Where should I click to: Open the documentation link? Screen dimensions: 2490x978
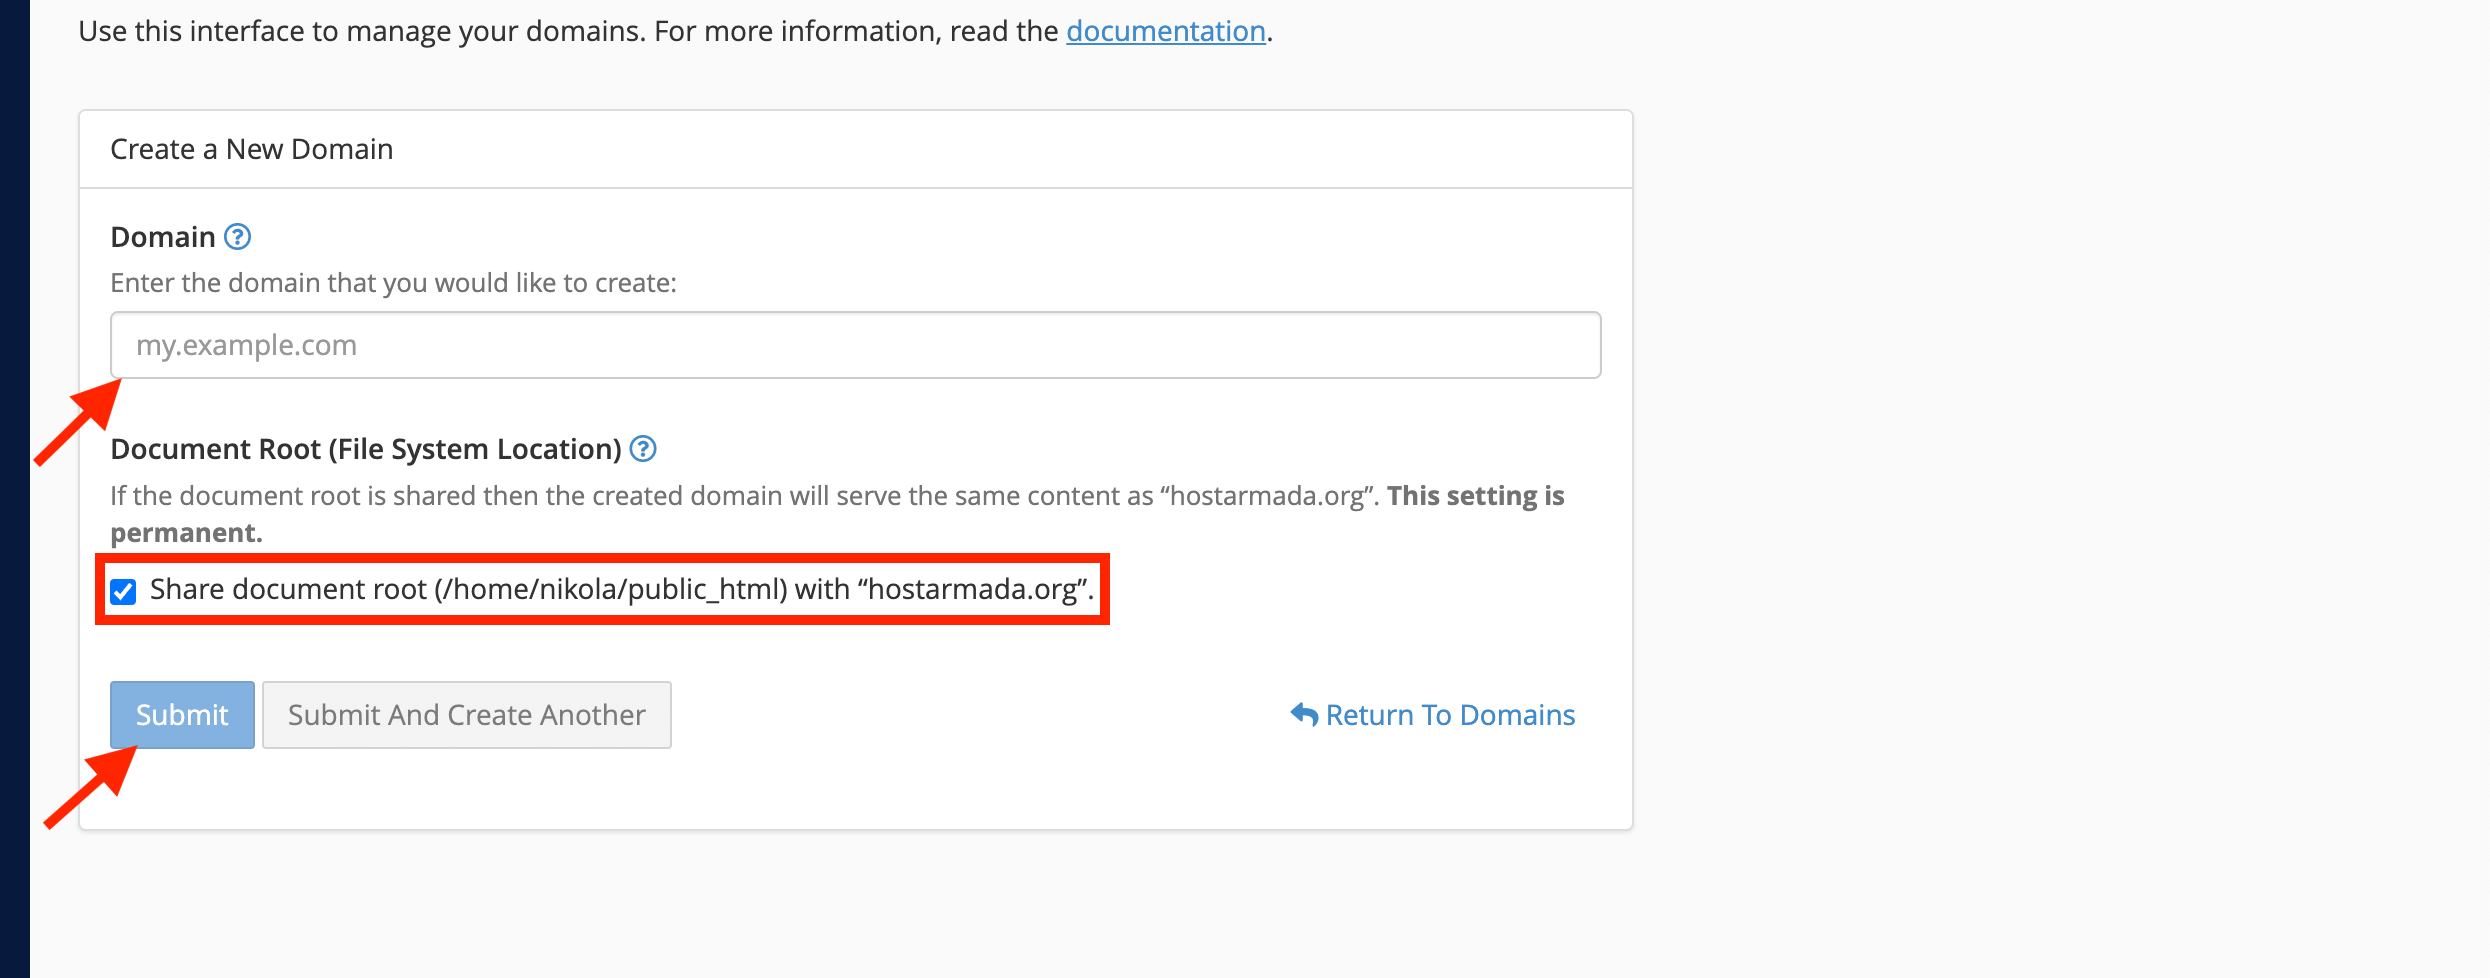1165,31
